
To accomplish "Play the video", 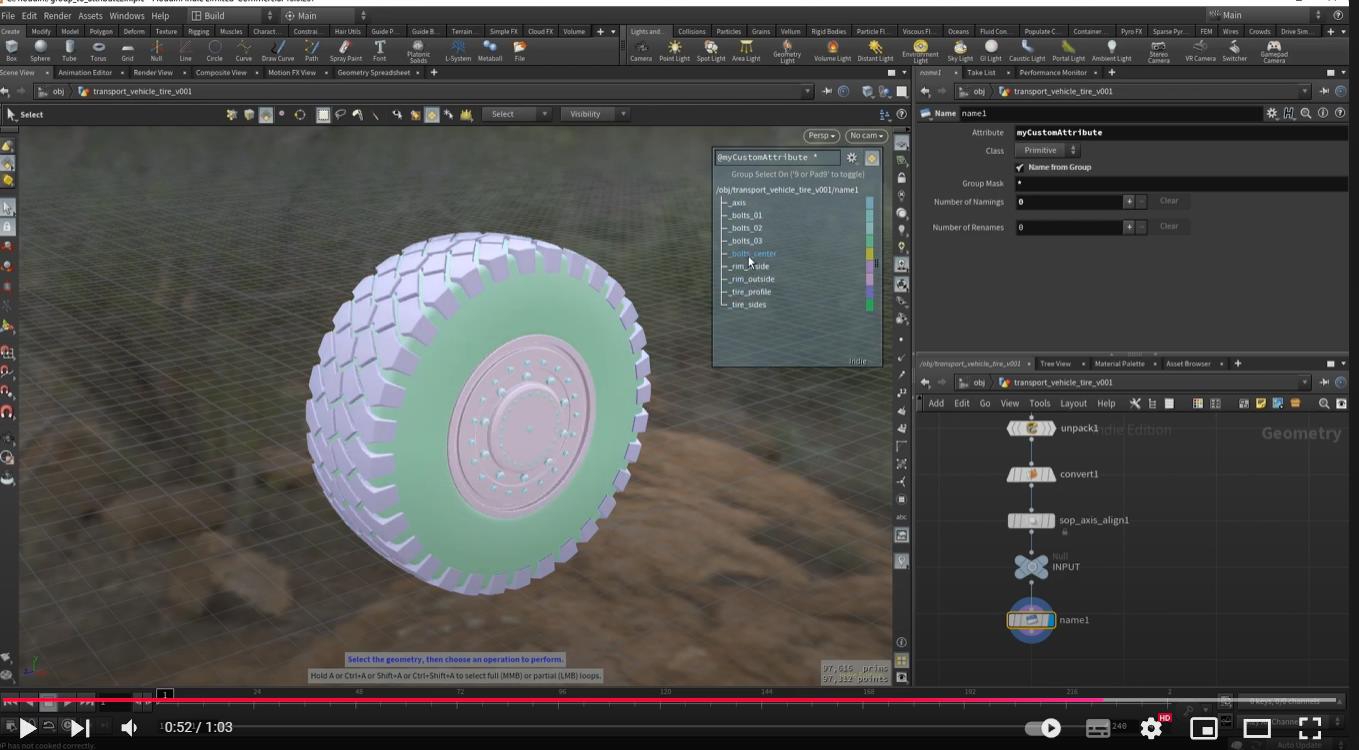I will pyautogui.click(x=27, y=728).
